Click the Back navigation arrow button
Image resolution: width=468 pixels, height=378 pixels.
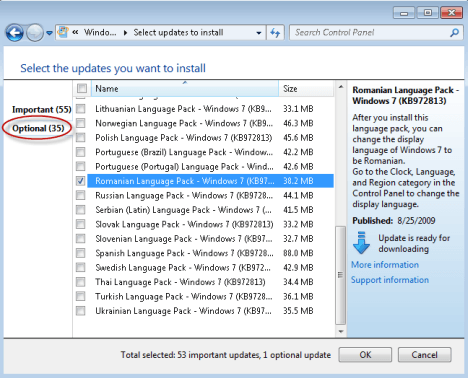pyautogui.click(x=14, y=33)
